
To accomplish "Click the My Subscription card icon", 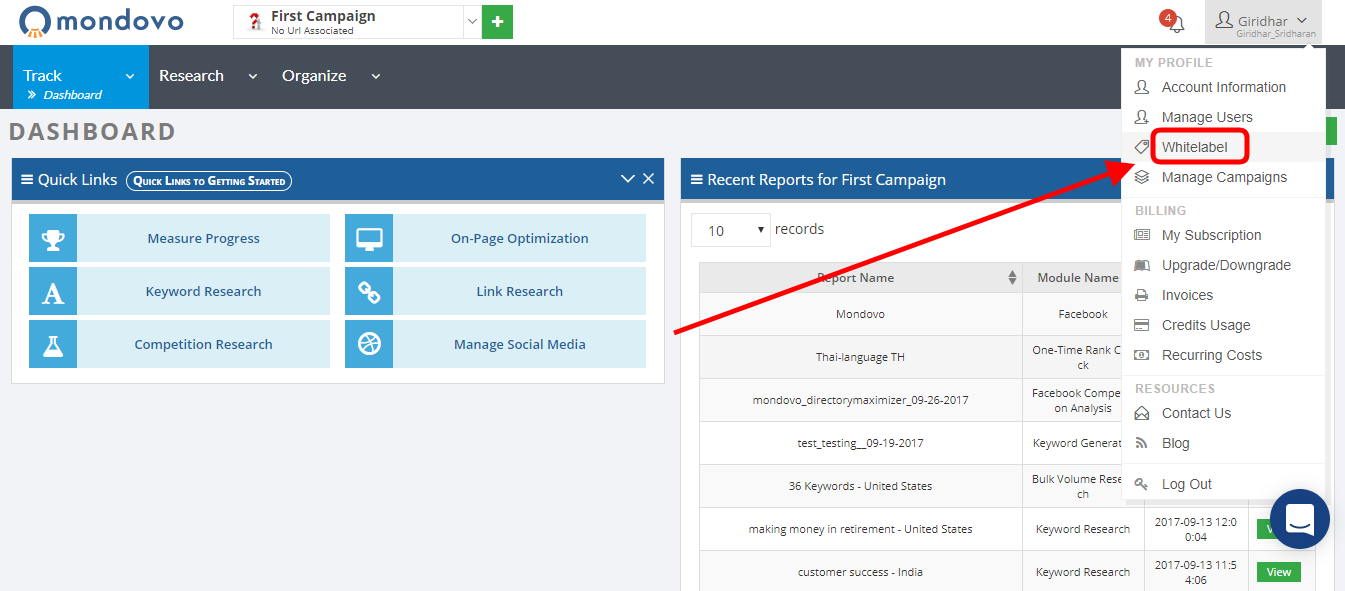I will 1142,235.
